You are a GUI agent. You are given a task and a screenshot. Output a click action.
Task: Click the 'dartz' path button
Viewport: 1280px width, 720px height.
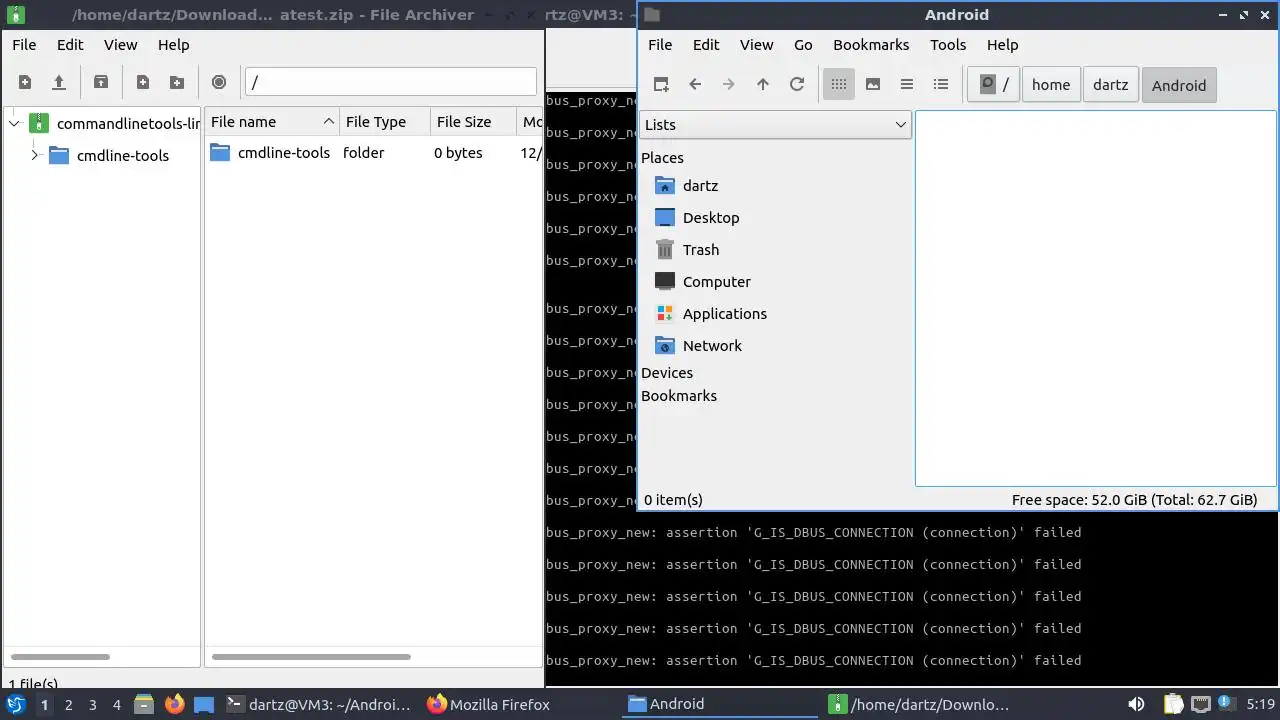1111,84
